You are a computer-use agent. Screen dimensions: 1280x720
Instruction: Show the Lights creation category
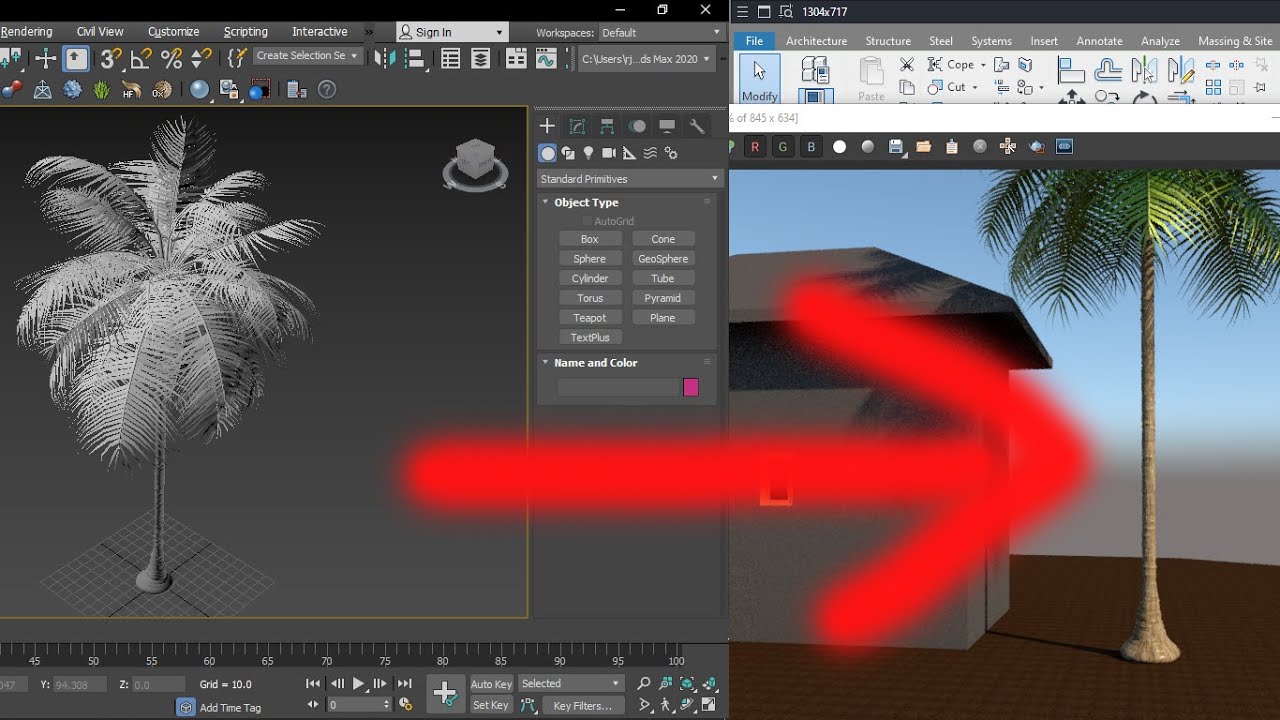pyautogui.click(x=588, y=153)
